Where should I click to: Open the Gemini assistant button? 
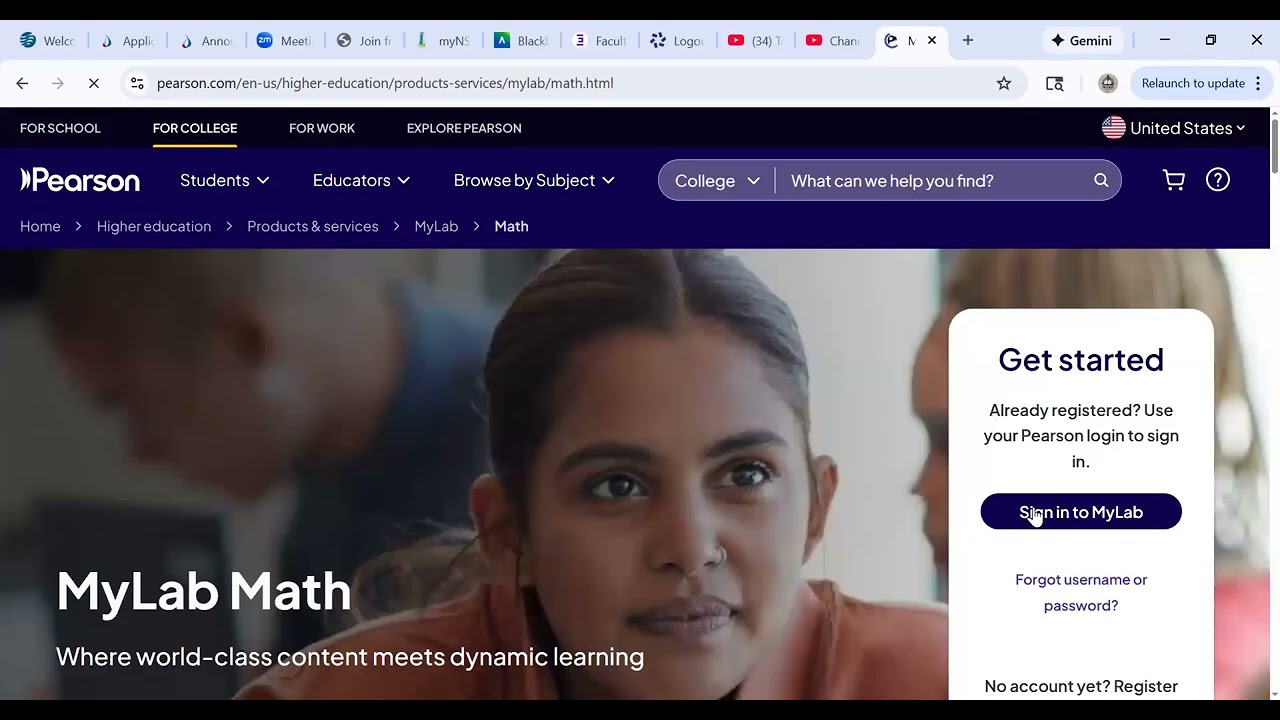click(1082, 40)
